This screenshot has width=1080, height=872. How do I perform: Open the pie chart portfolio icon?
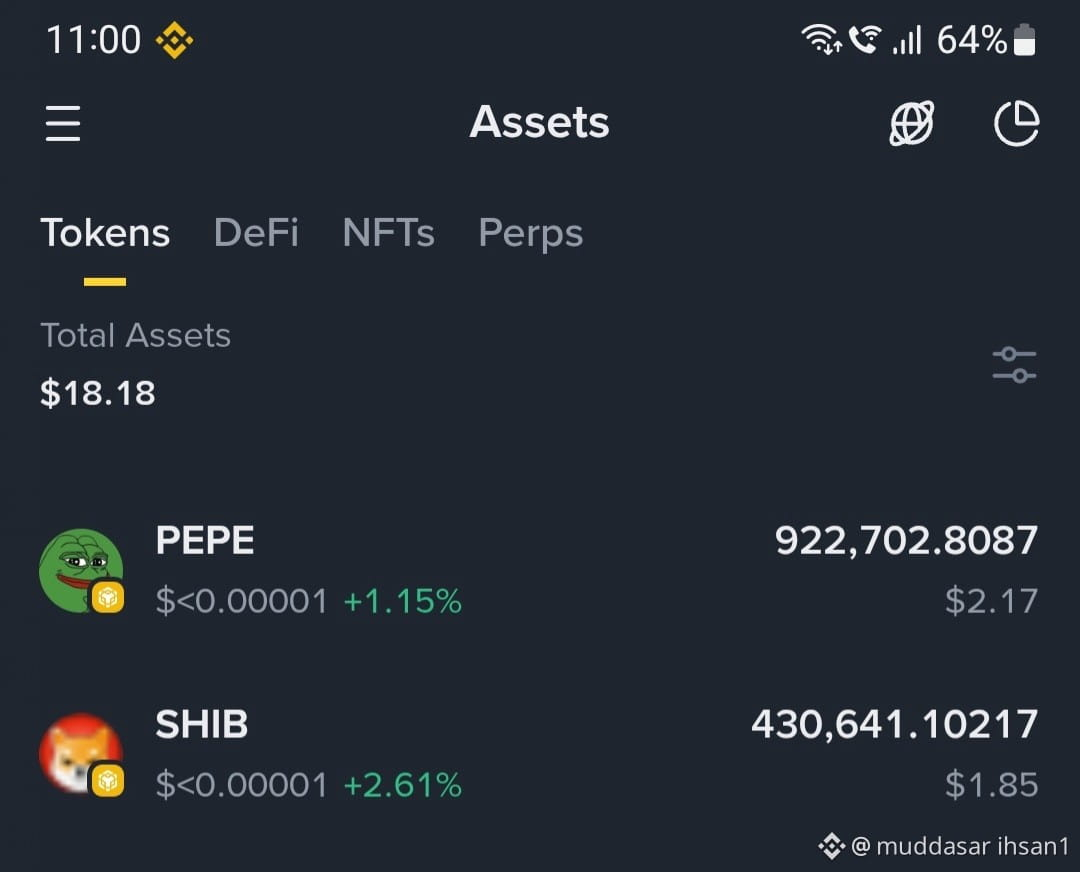(x=1017, y=123)
